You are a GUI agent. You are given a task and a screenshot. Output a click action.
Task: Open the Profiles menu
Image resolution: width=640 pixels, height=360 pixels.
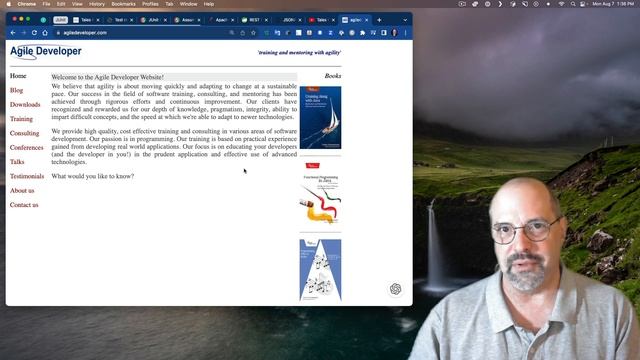tap(150, 4)
